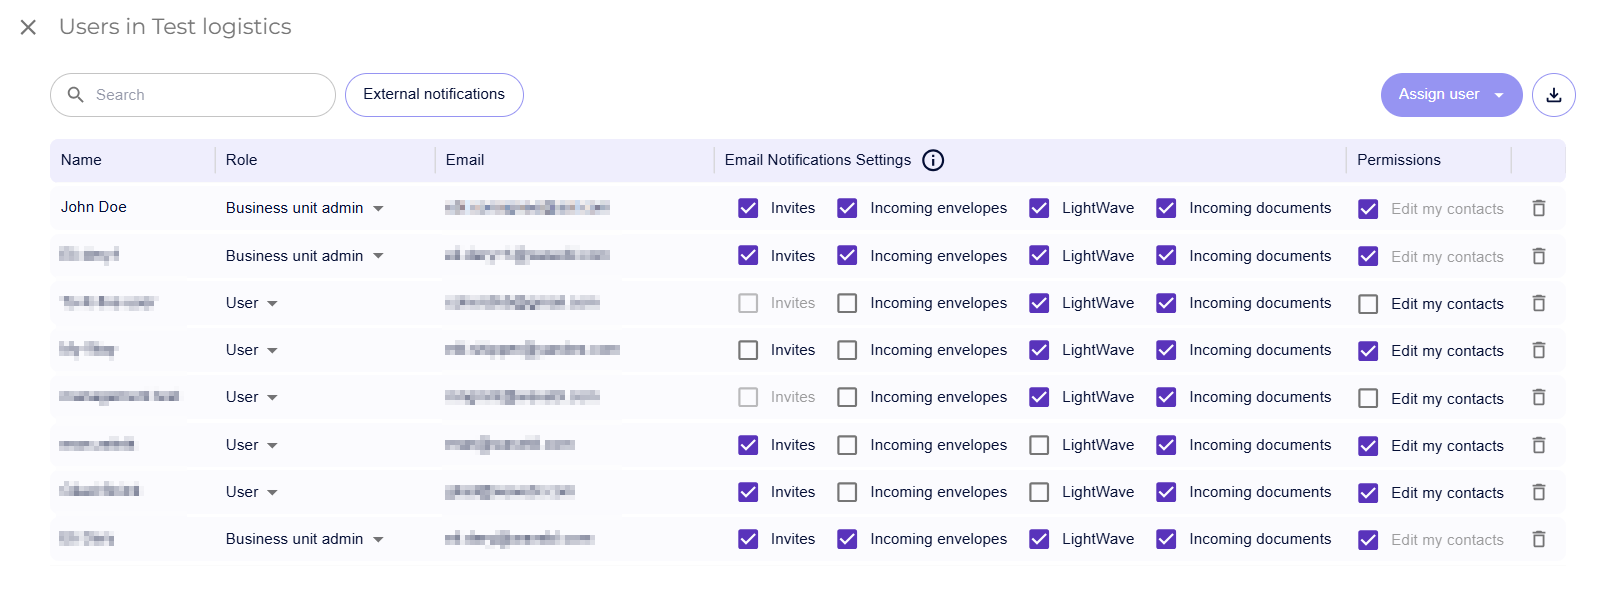Viewport: 1623px width, 596px height.
Task: Uncheck Incoming envelopes in the last row
Action: [x=847, y=539]
